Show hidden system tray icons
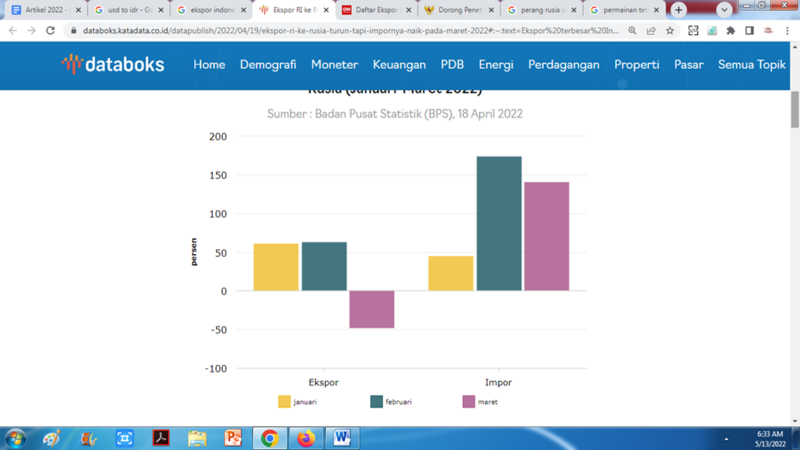Screen dimensions: 800x450 [726, 438]
